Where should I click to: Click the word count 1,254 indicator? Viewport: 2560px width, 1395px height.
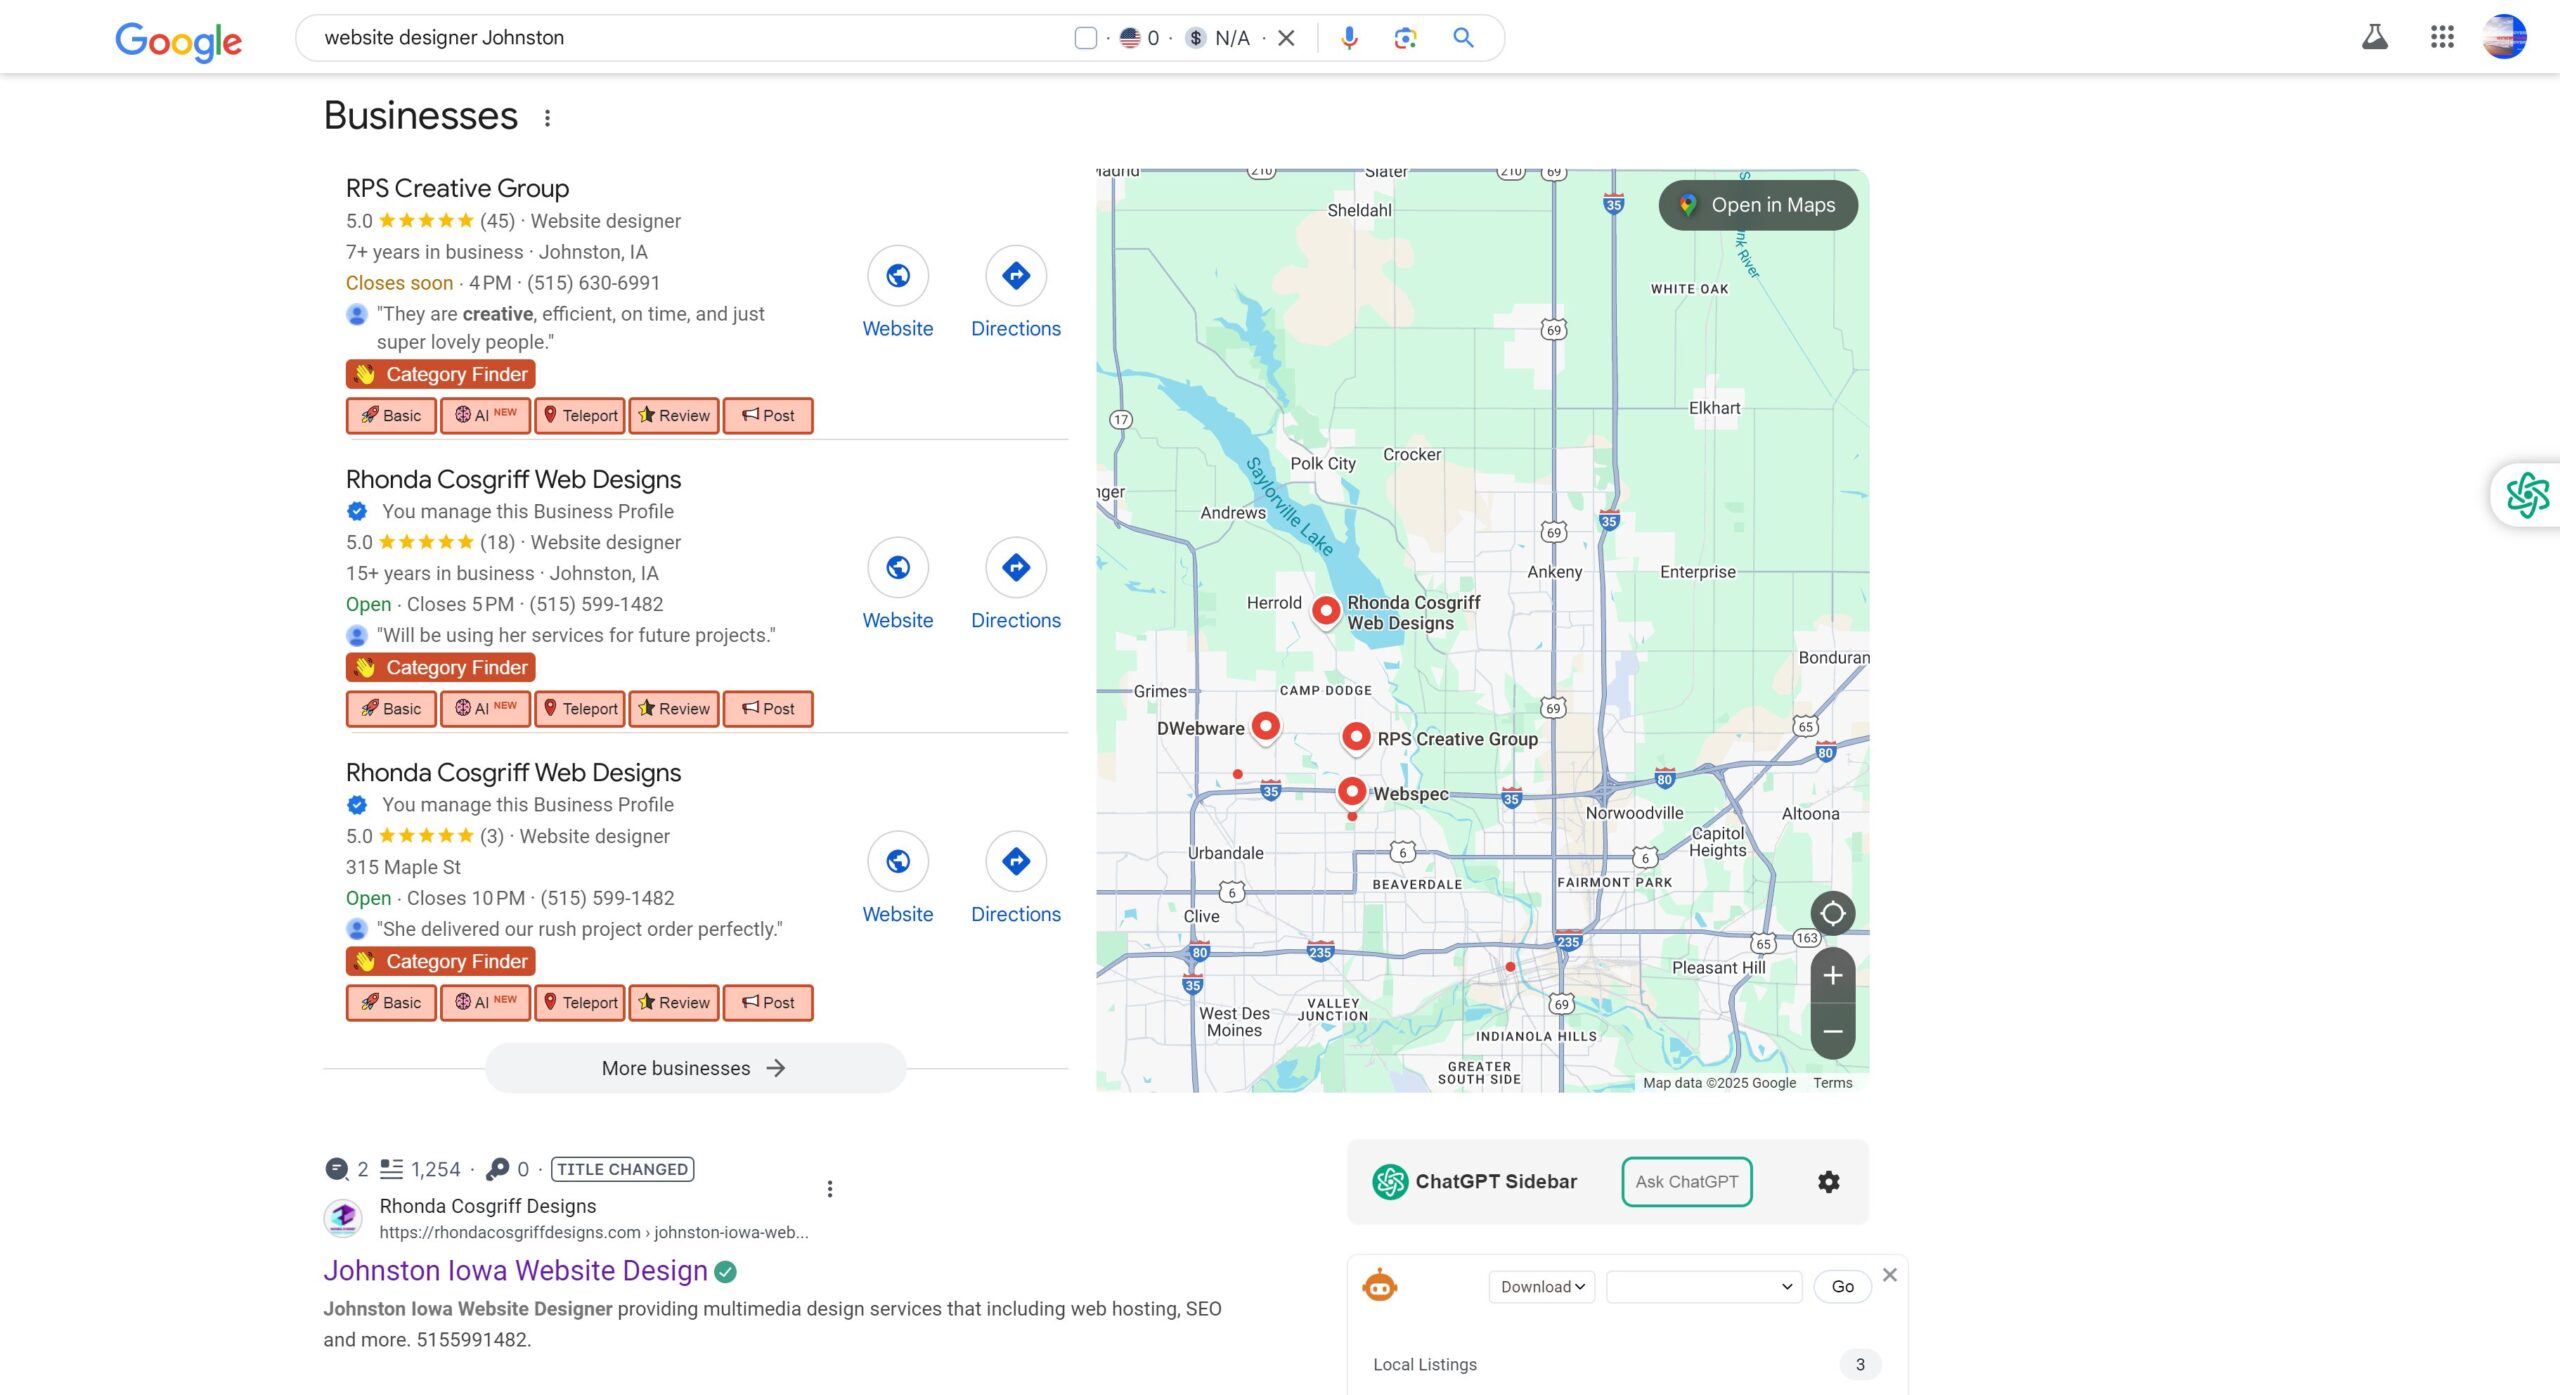pos(420,1169)
